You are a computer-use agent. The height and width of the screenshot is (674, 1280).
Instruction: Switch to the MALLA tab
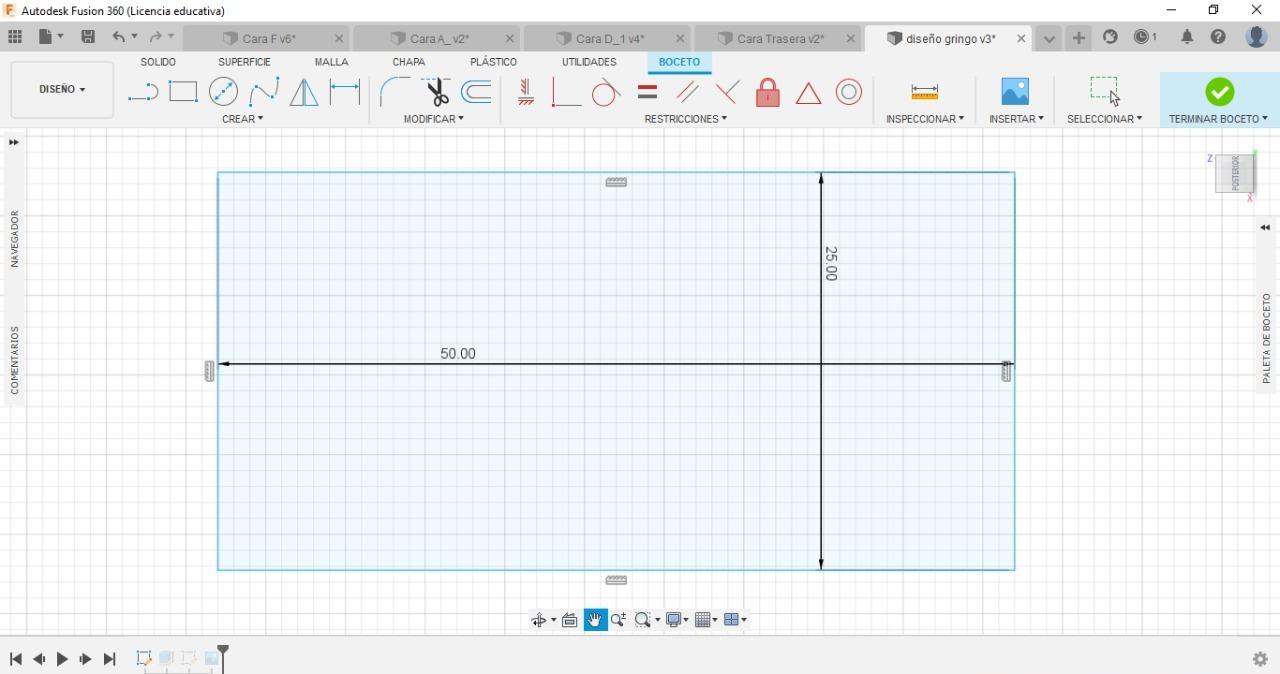331,62
